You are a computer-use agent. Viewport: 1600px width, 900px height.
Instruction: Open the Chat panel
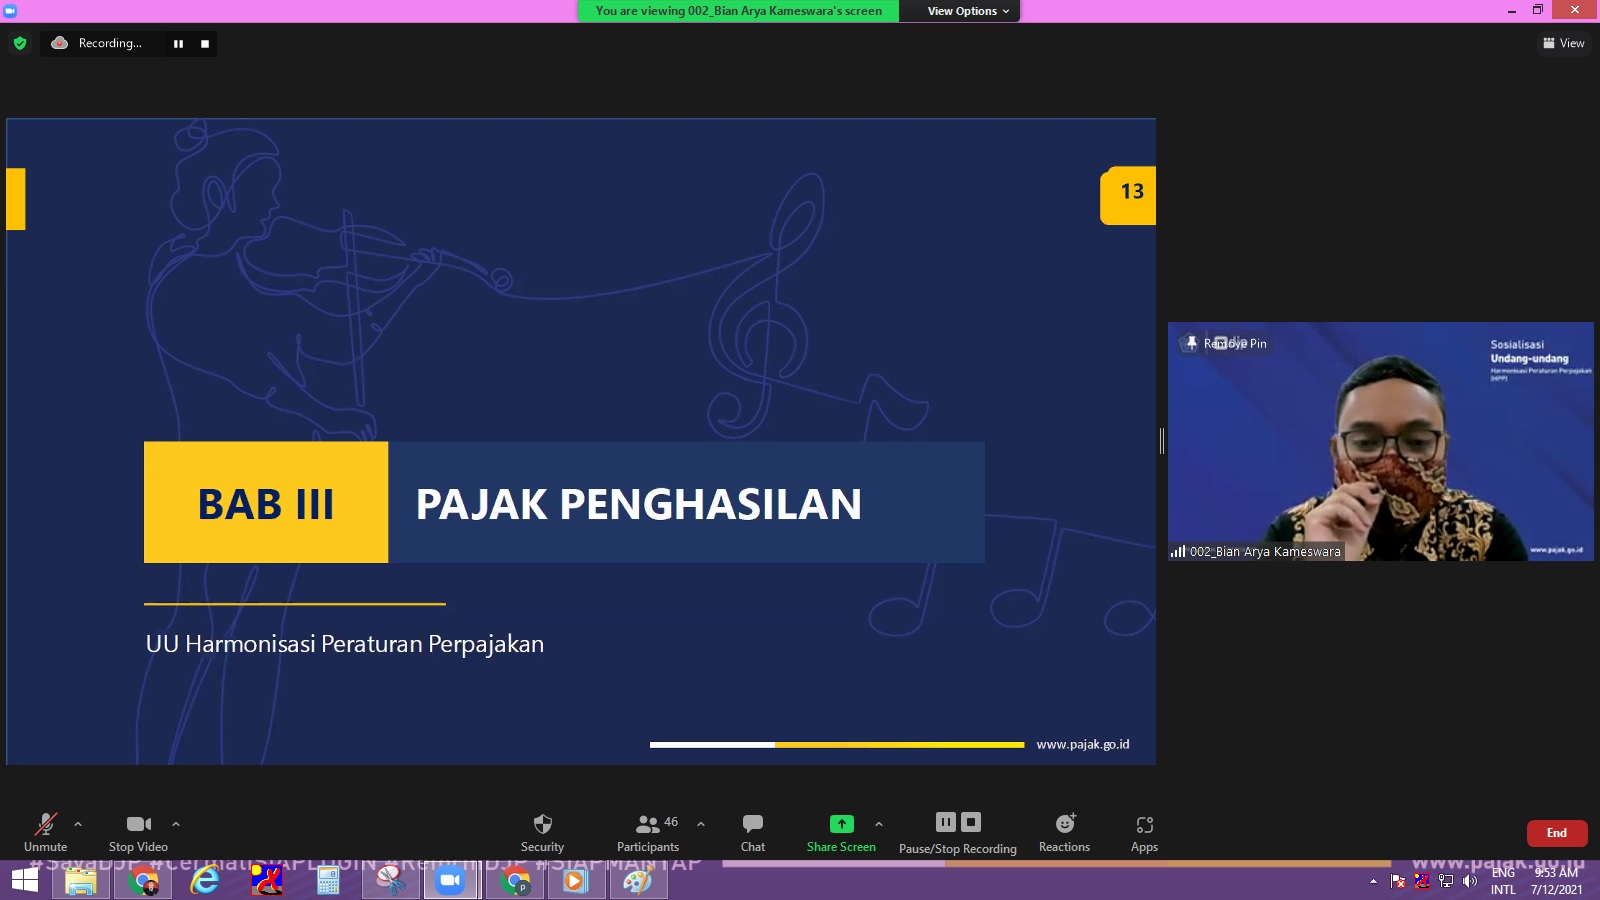[752, 824]
